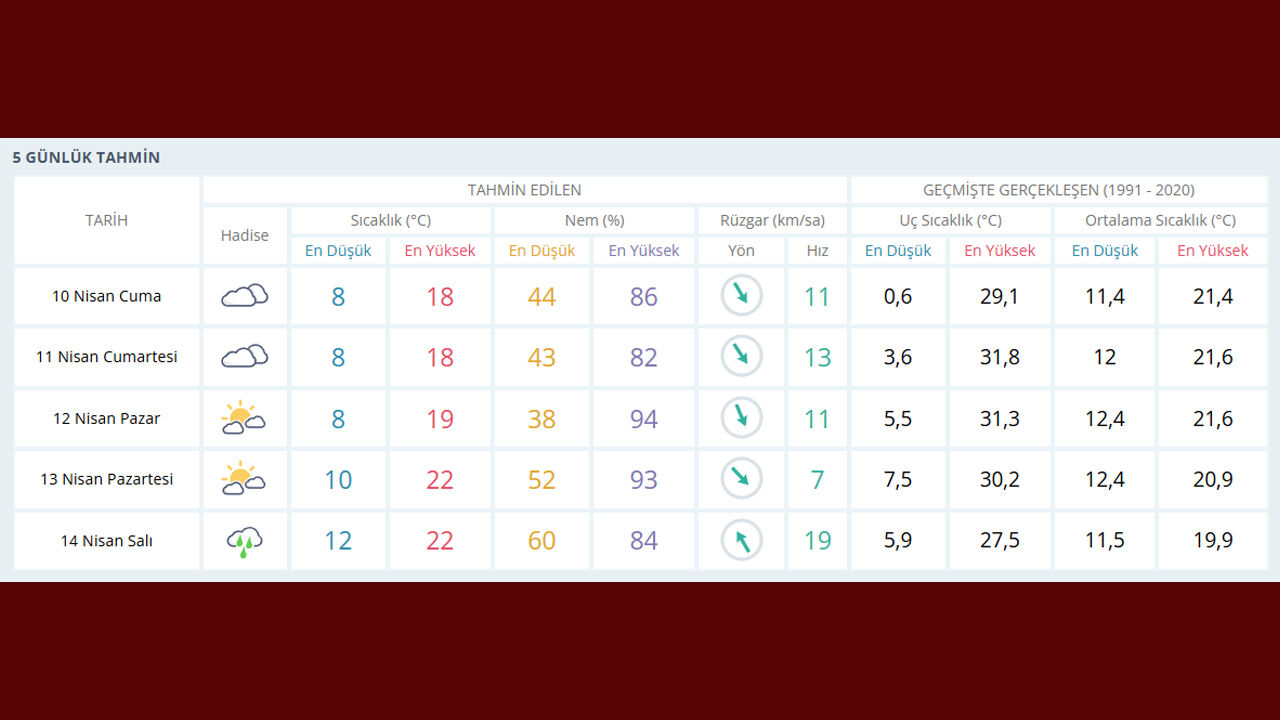Click the wind speed value 19
1280x720 pixels.
coord(817,541)
